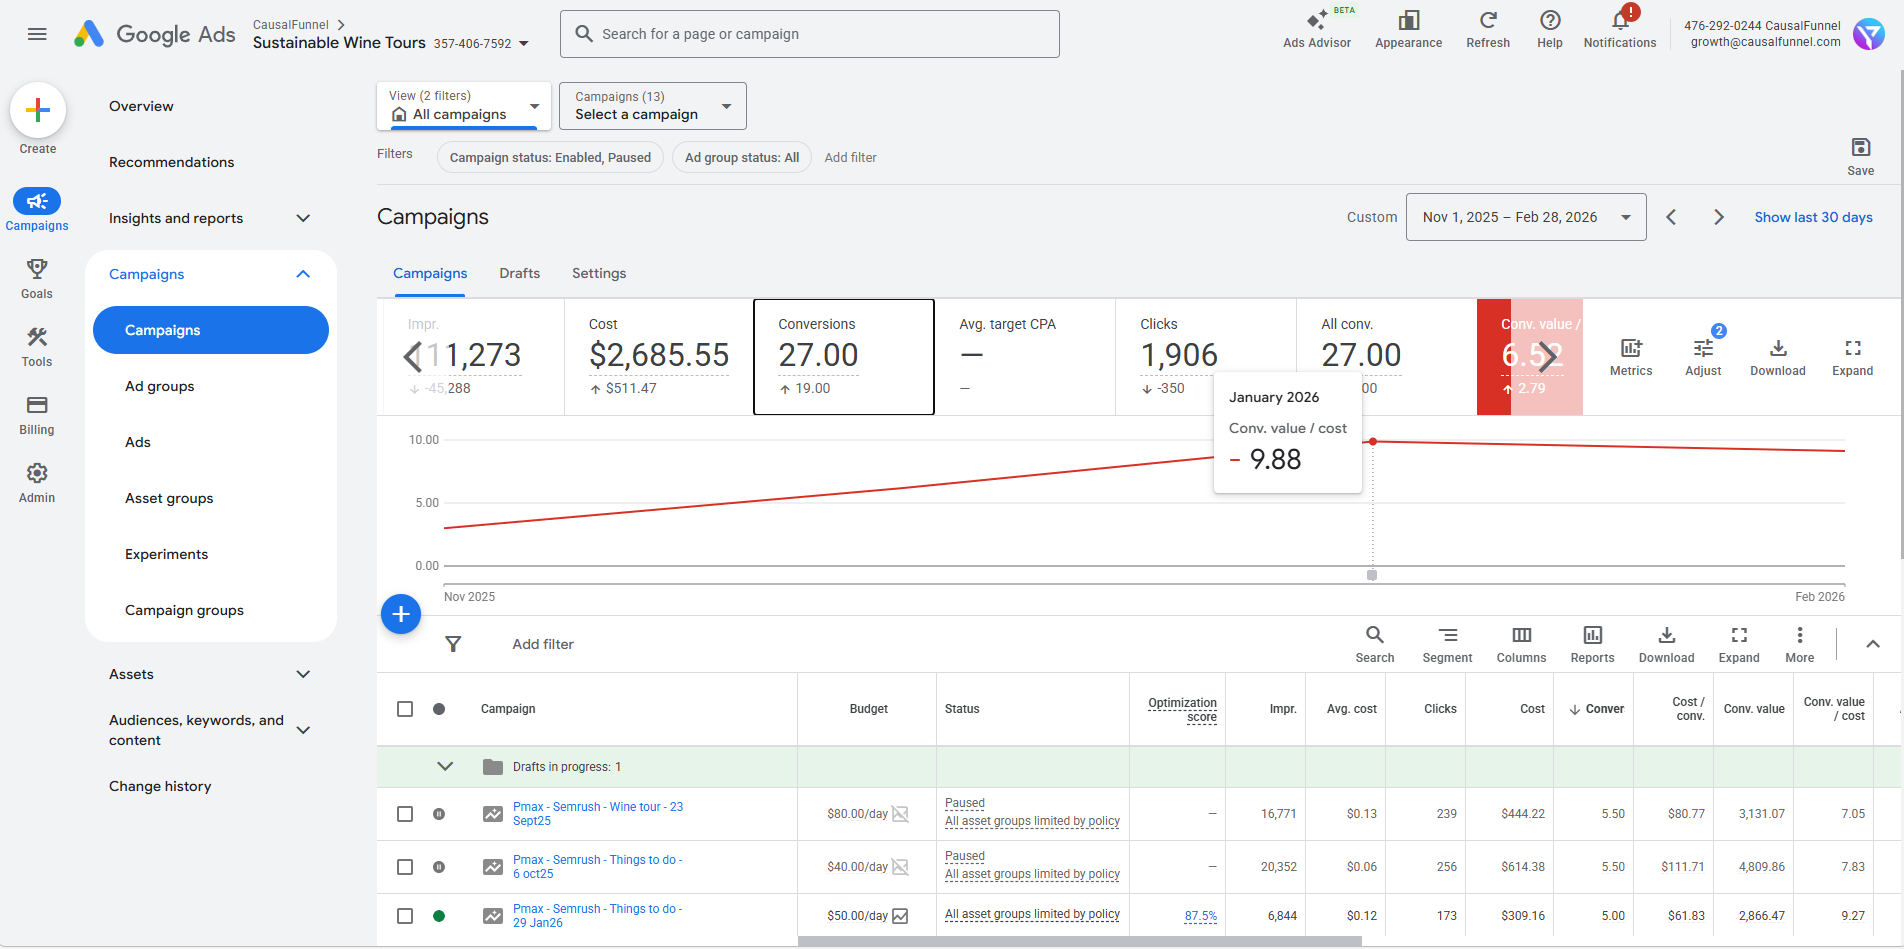The height and width of the screenshot is (949, 1904).
Task: Check the select-all campaigns header checkbox
Action: 405,709
